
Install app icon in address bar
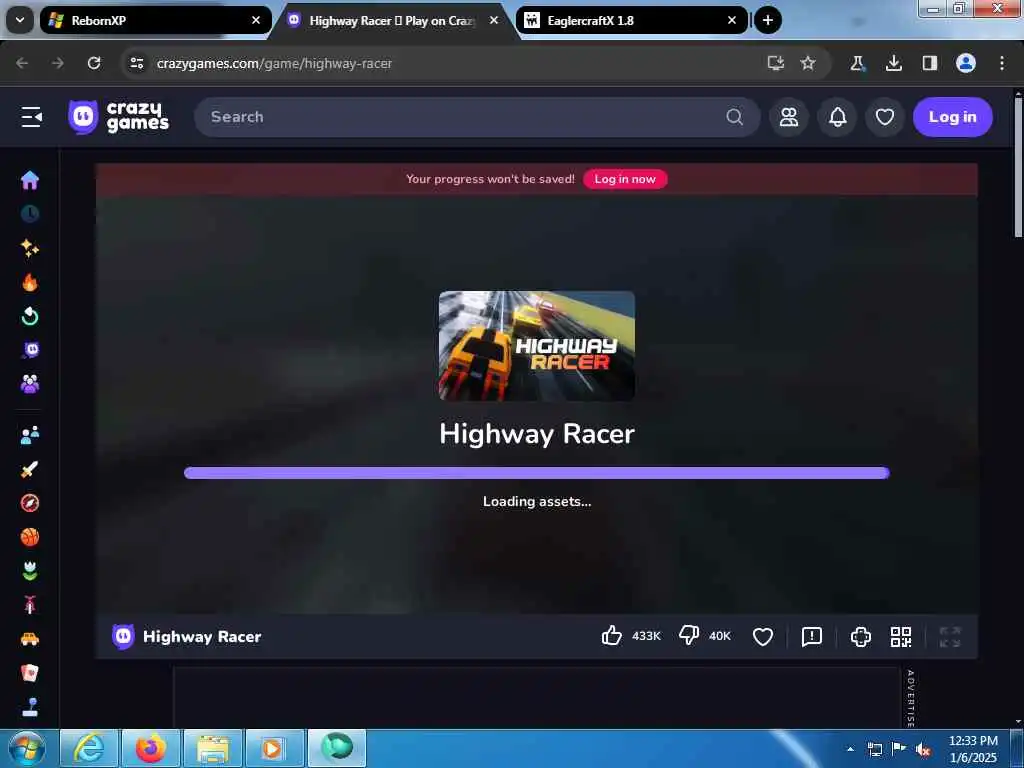point(775,63)
